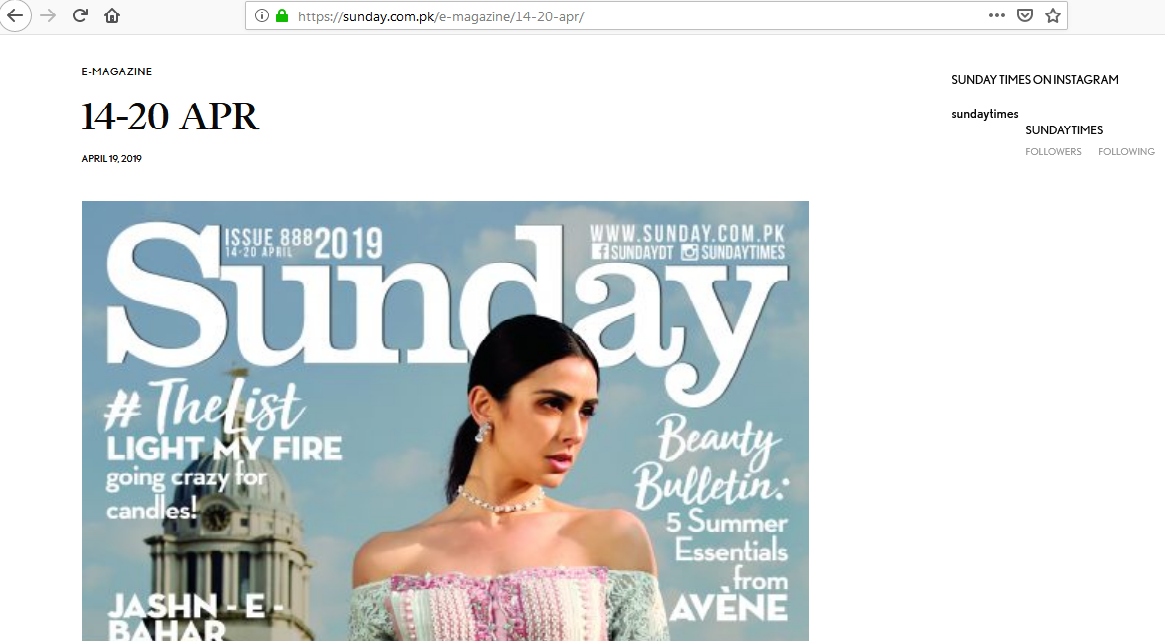
Task: Open the sundaytimes Instagram profile link
Action: (984, 114)
